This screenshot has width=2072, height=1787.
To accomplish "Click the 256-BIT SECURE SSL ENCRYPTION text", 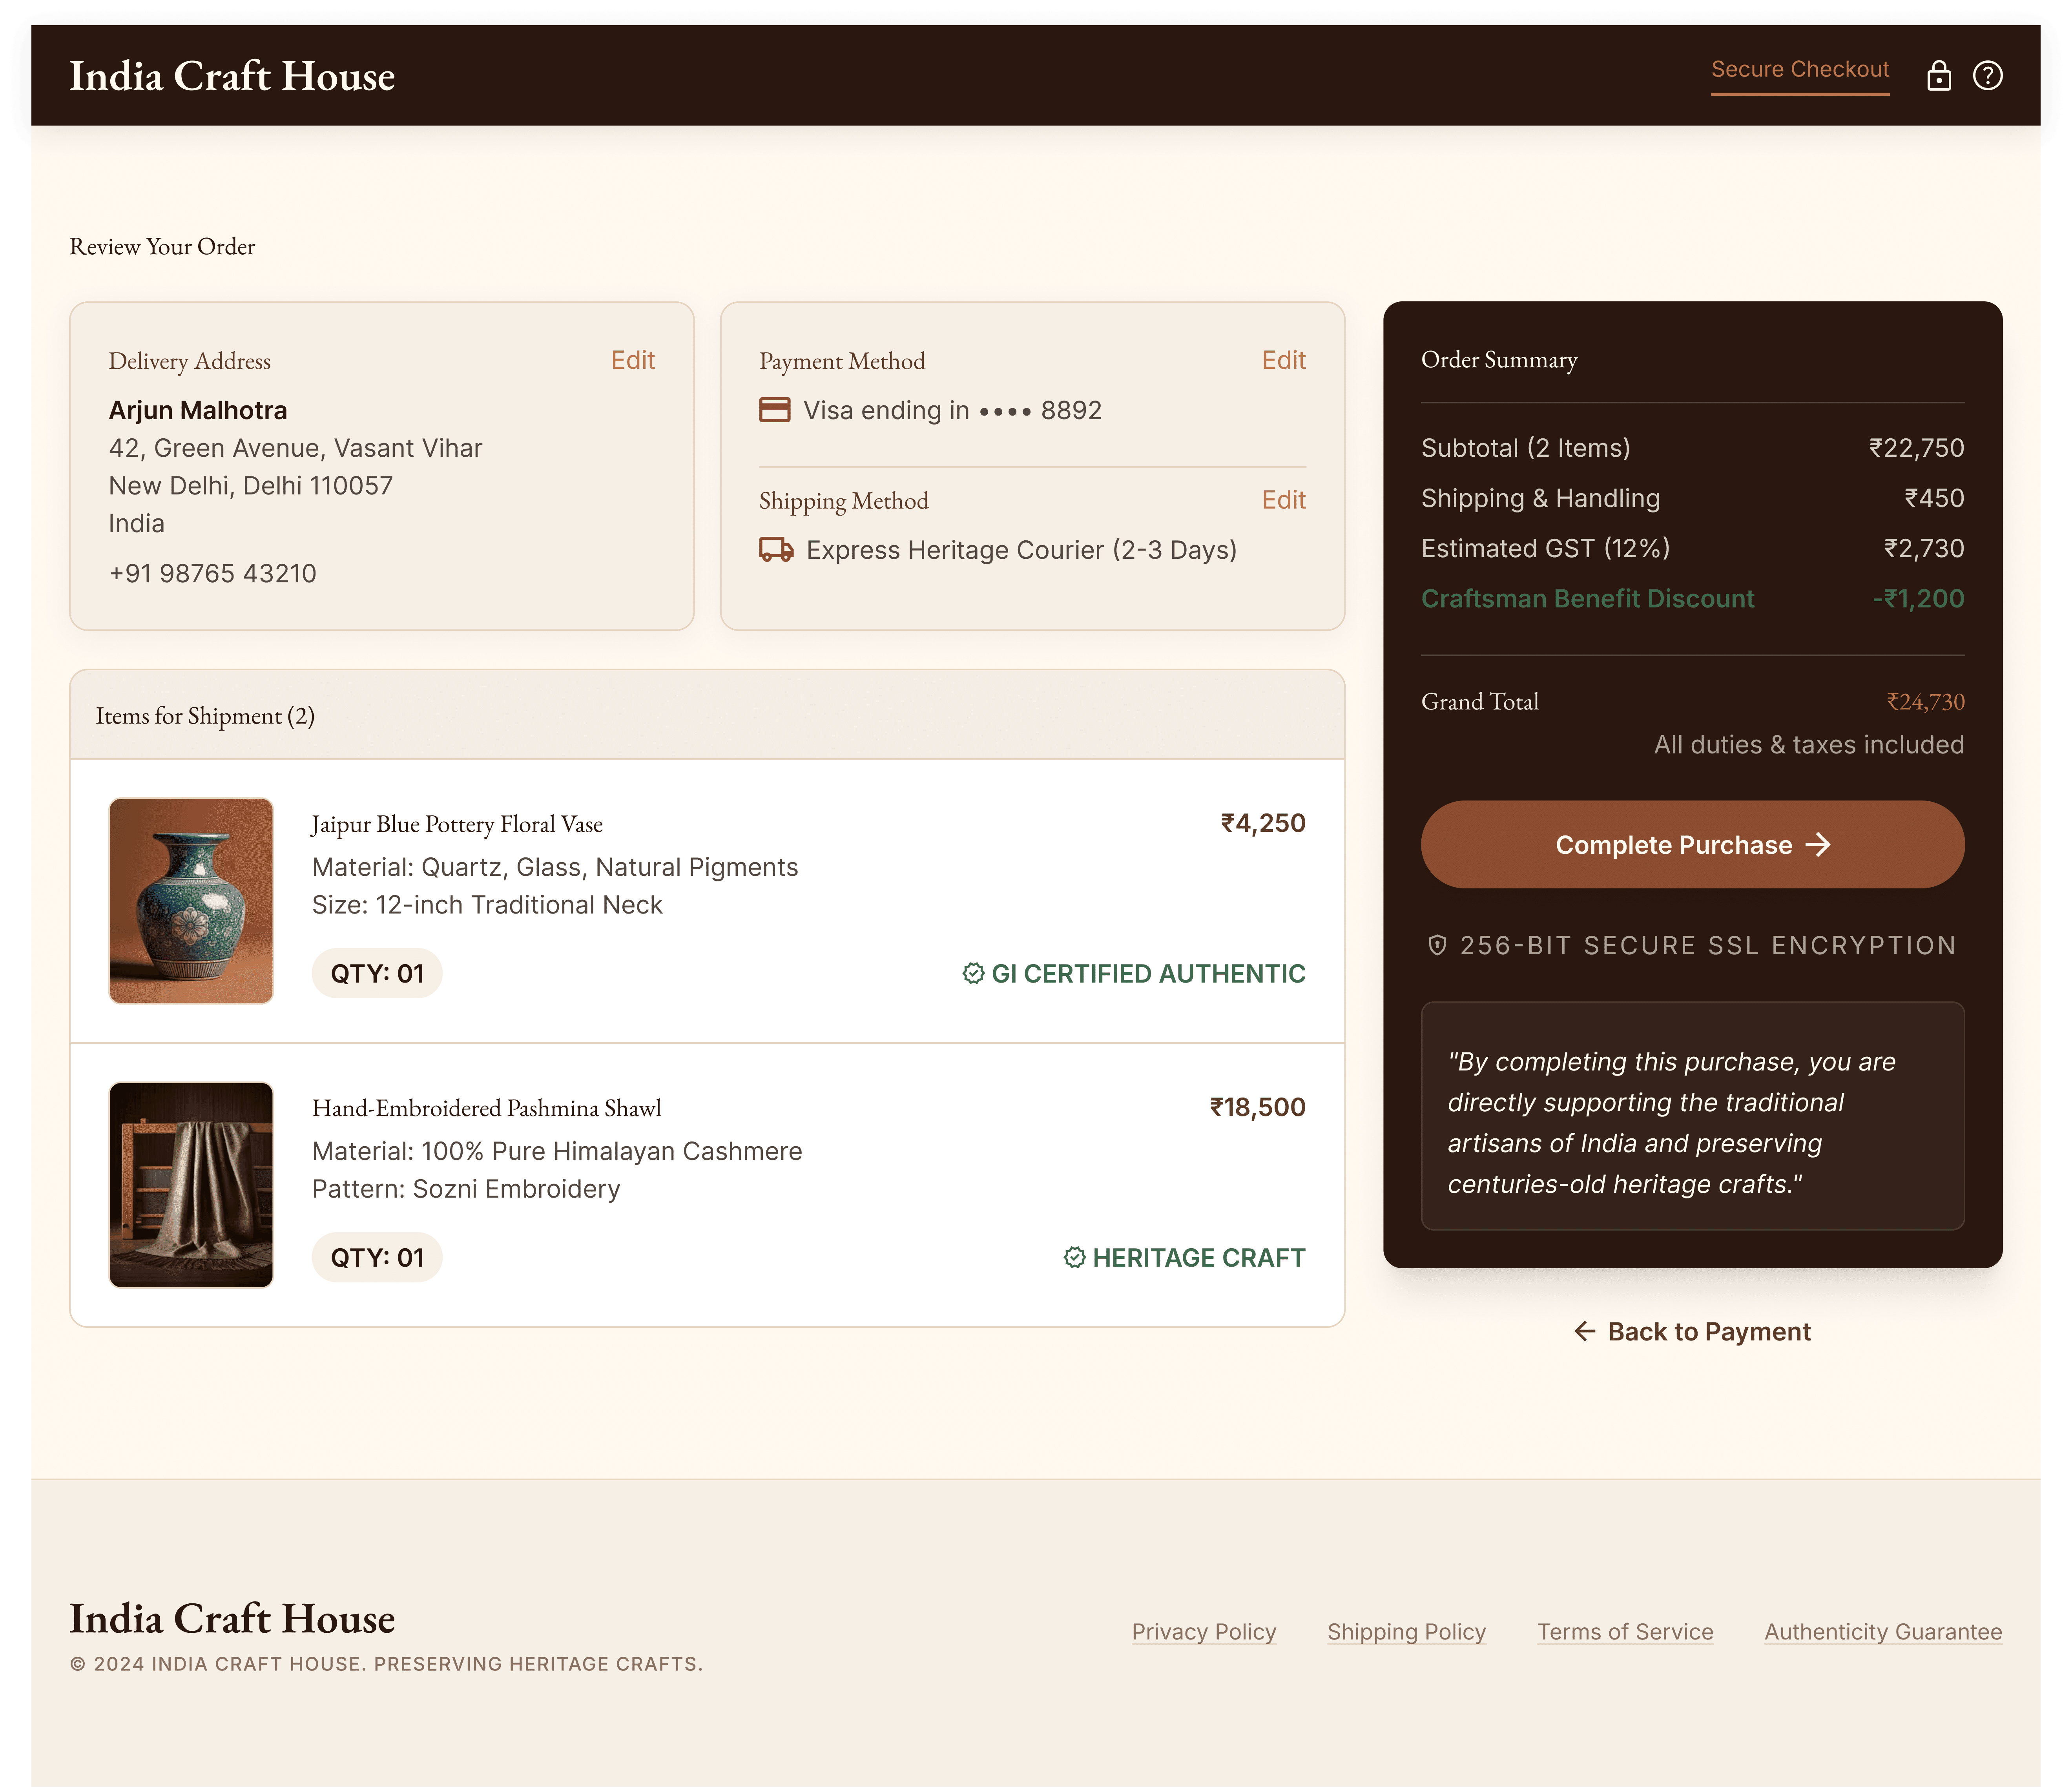I will (x=1708, y=945).
